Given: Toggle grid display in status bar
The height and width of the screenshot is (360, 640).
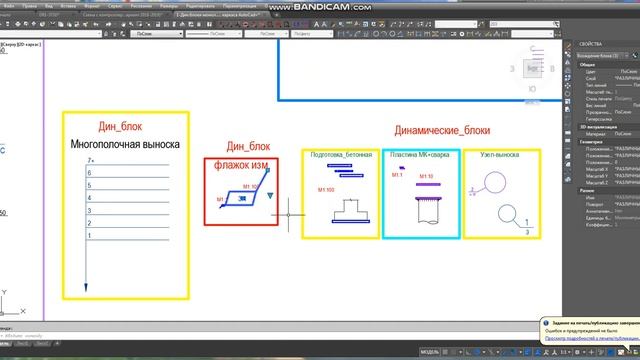Looking at the screenshot, I should [x=445, y=352].
